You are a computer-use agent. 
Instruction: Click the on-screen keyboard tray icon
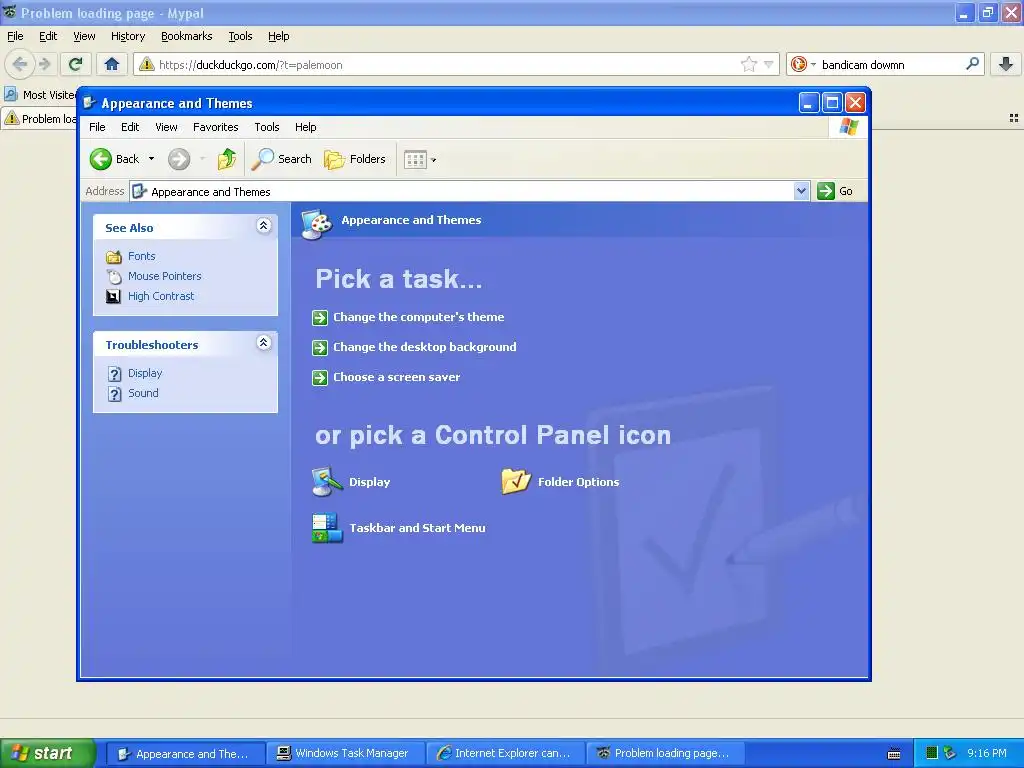894,754
